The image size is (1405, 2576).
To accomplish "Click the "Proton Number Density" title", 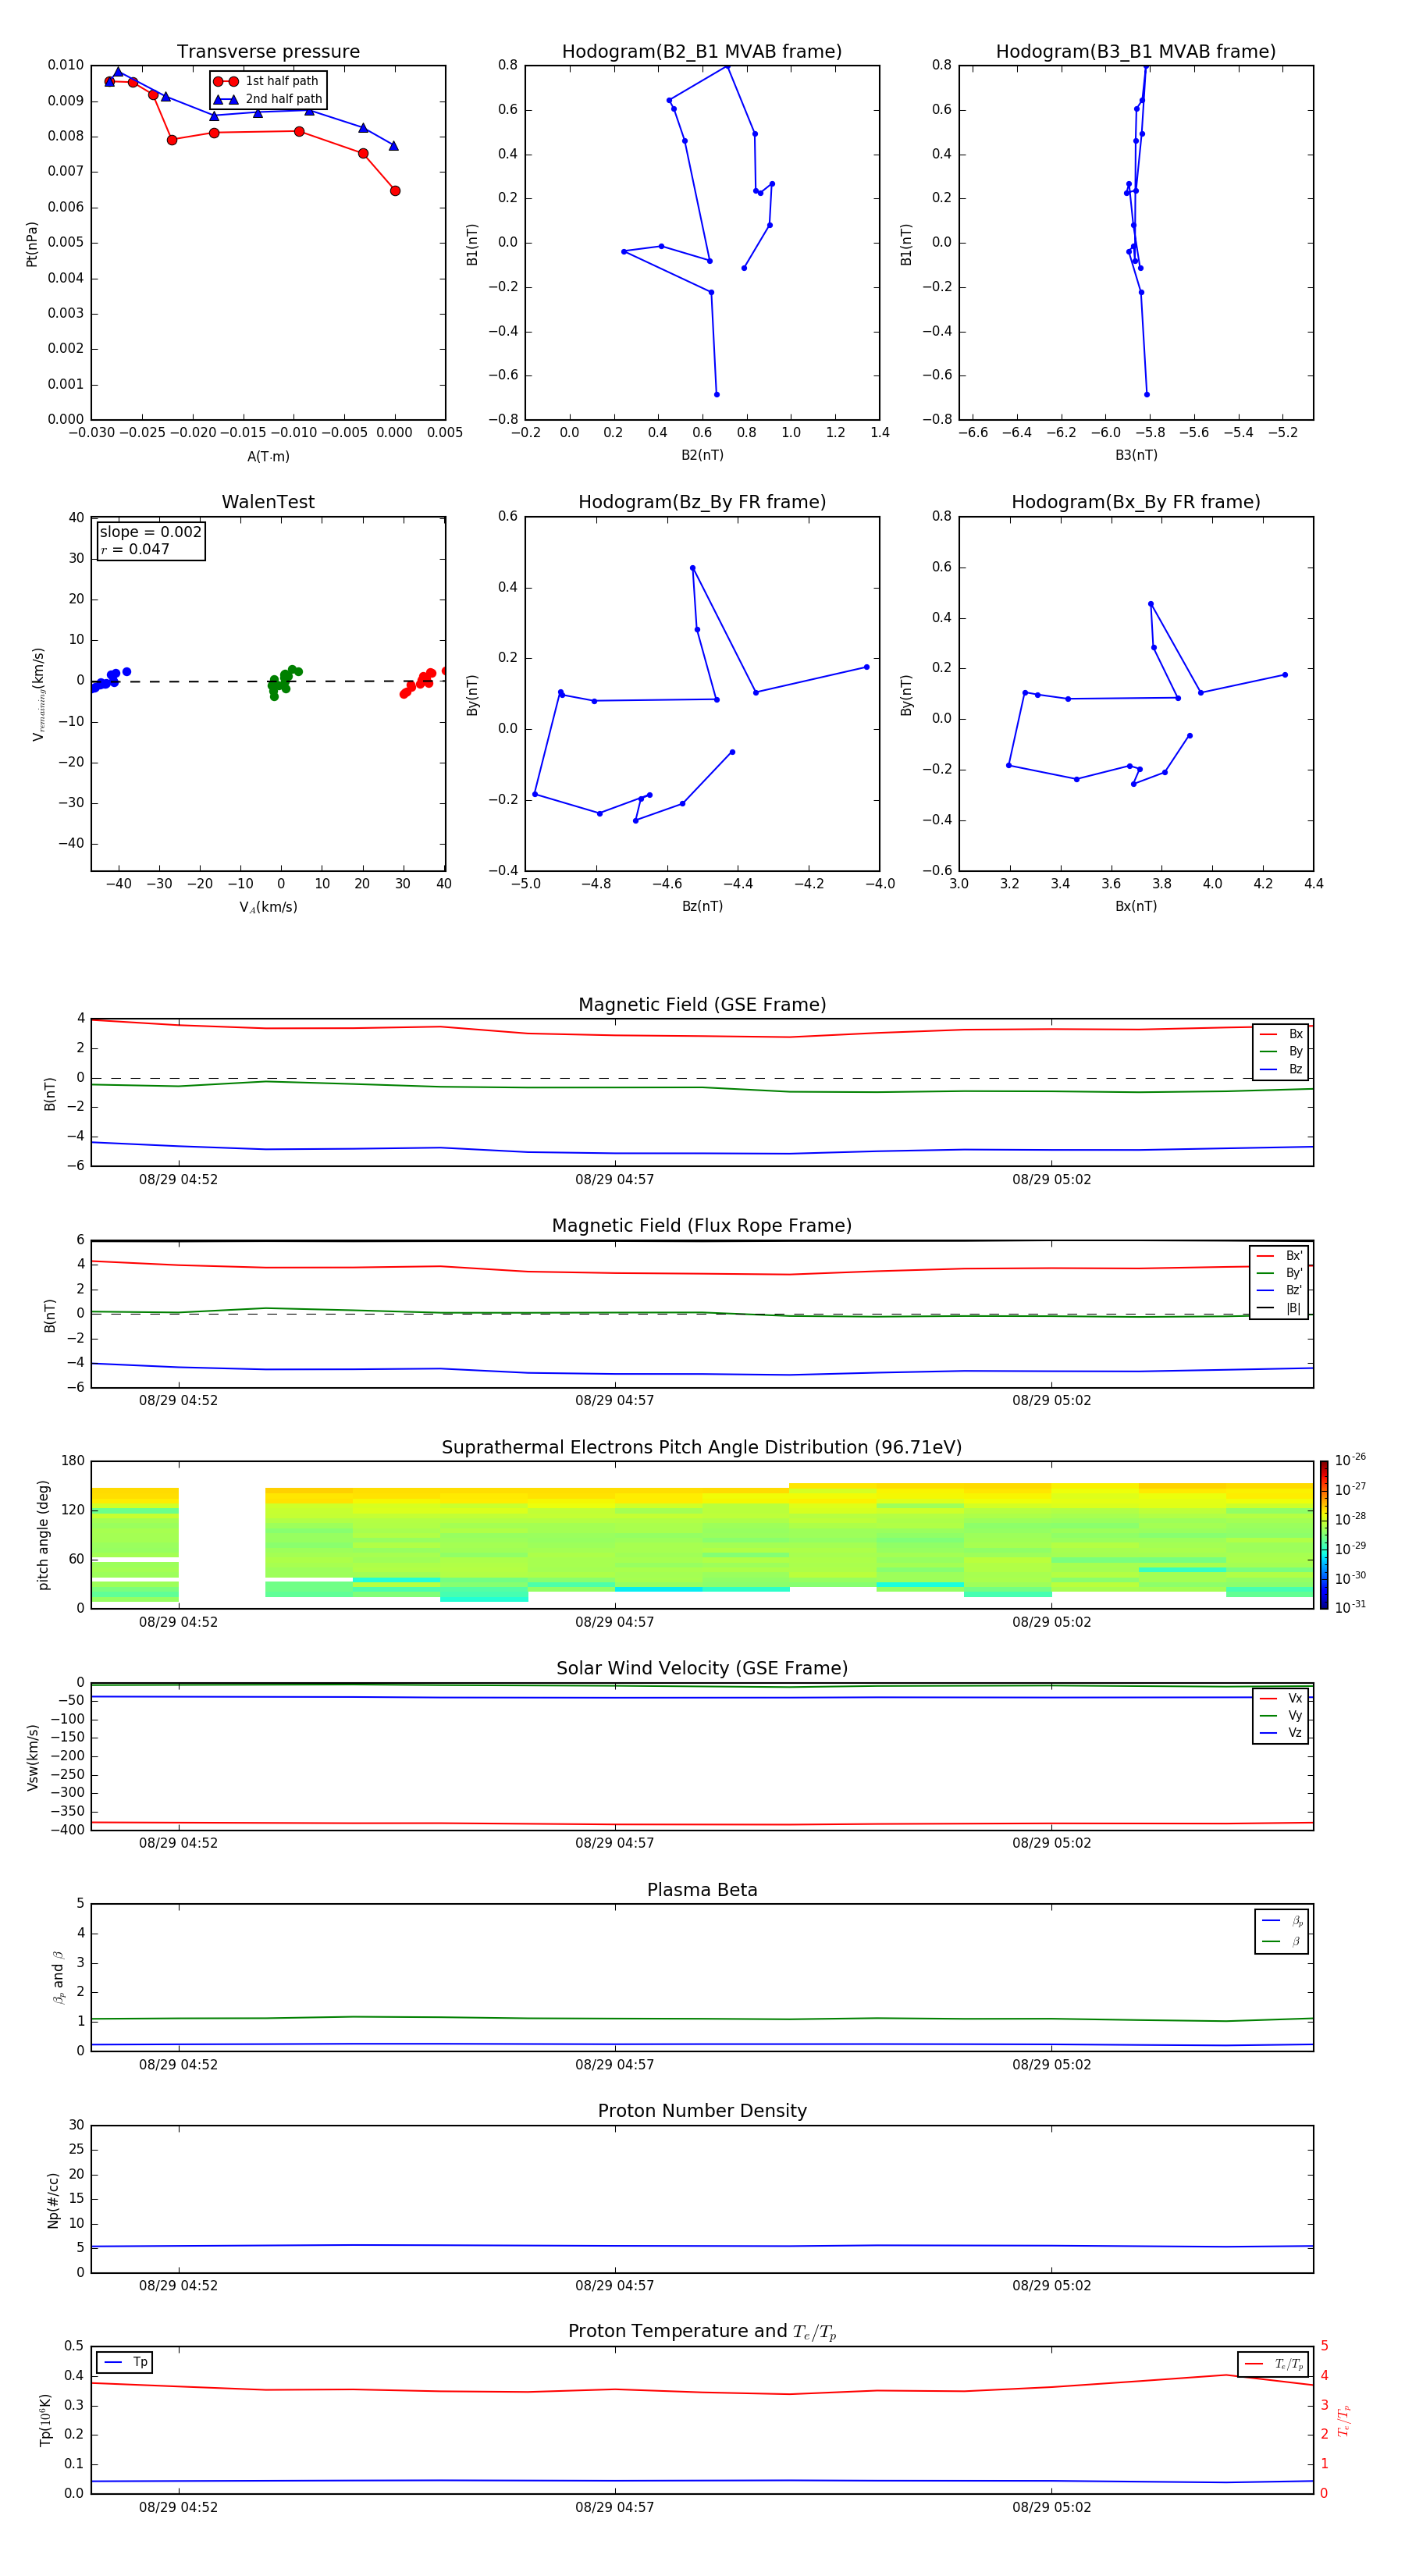I will 702,2111.
